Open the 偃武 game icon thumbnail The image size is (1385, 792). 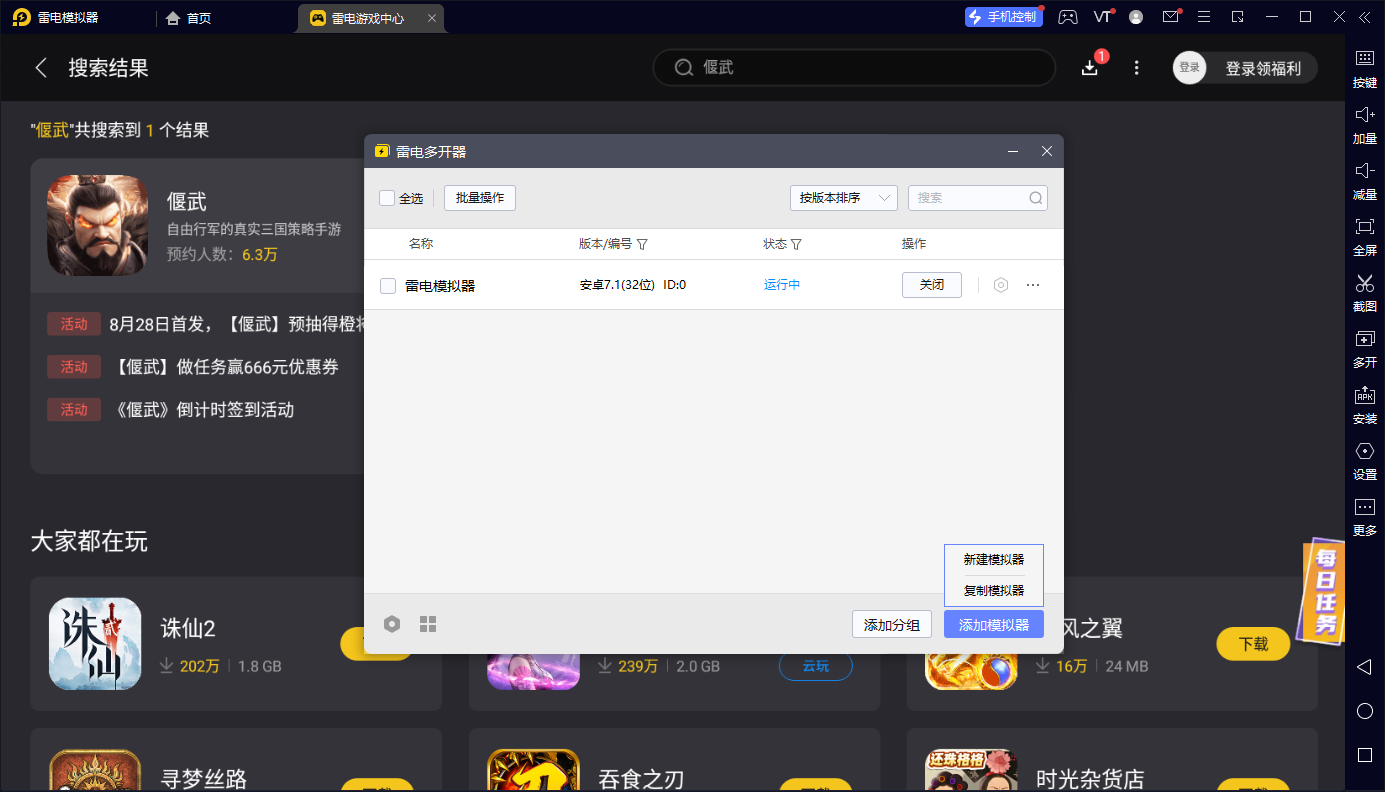coord(97,226)
